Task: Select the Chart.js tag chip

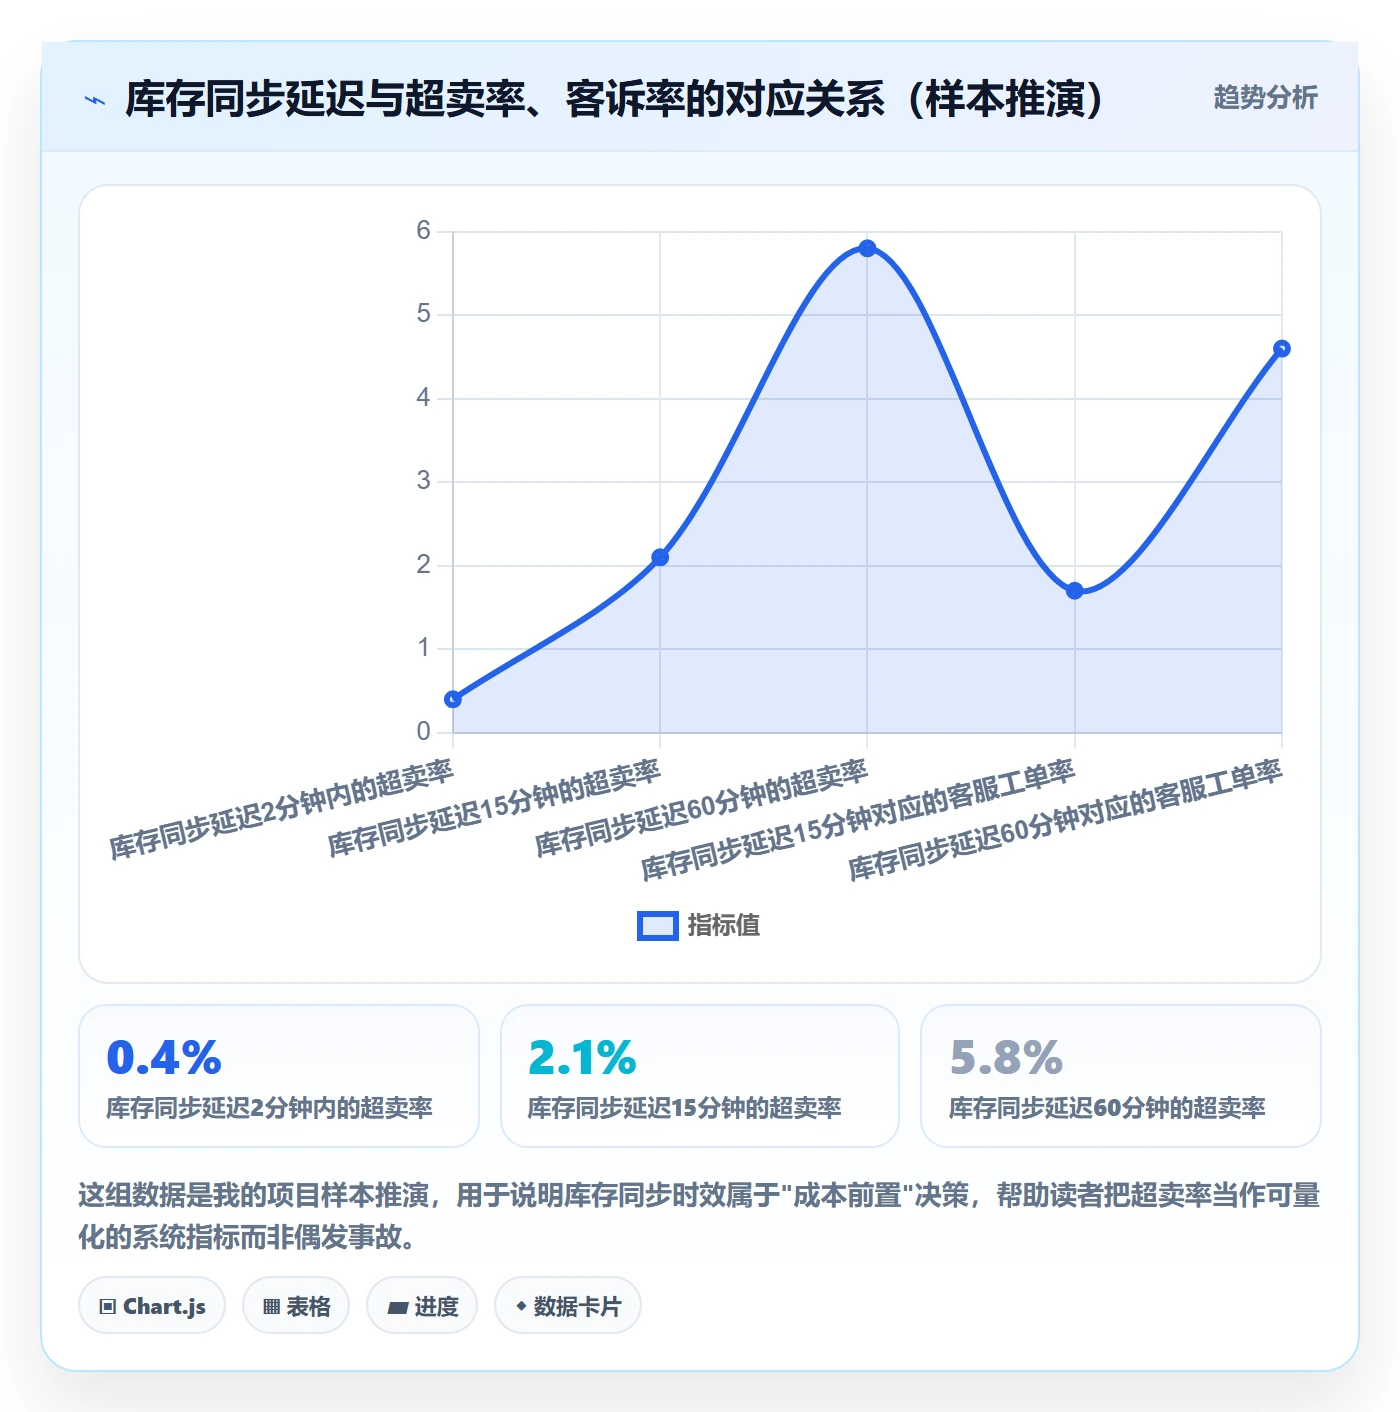Action: (152, 1306)
